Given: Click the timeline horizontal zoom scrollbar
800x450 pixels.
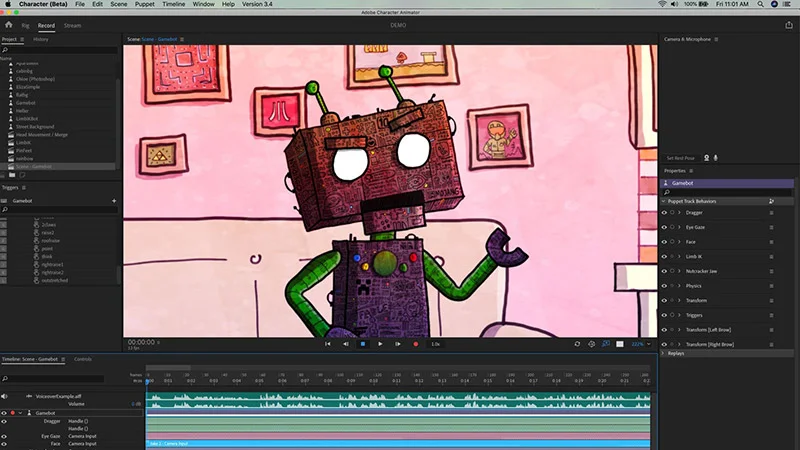Looking at the screenshot, I should (x=168, y=367).
